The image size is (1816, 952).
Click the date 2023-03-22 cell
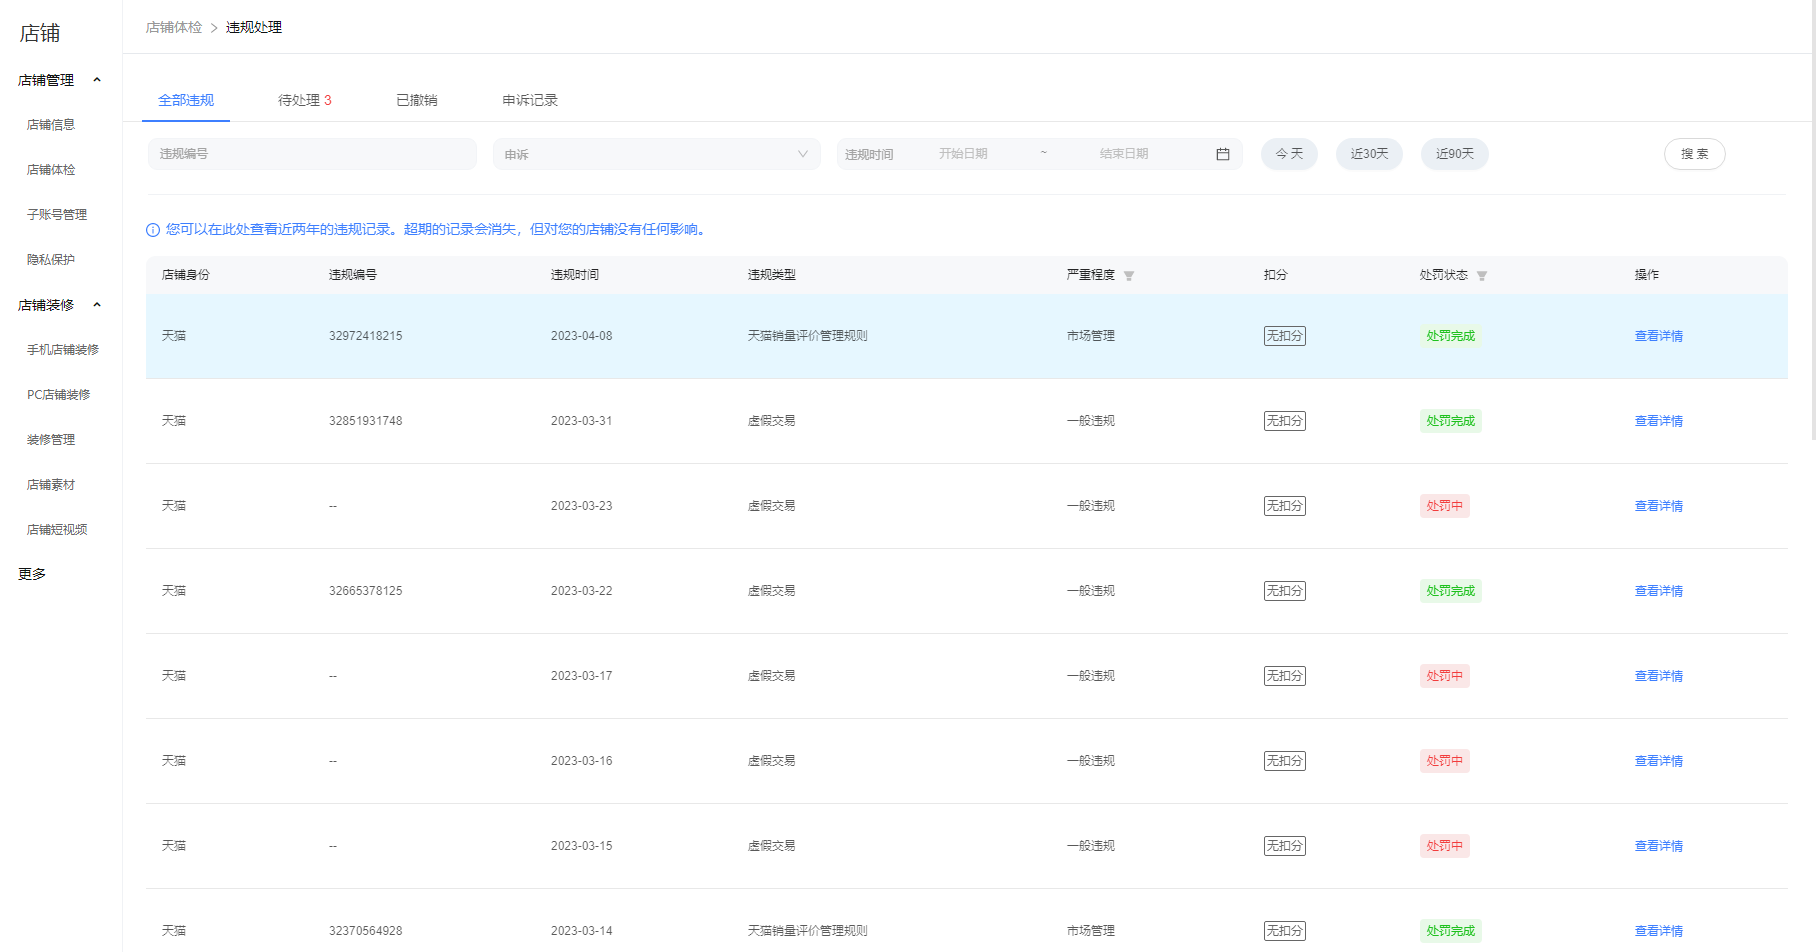[582, 591]
